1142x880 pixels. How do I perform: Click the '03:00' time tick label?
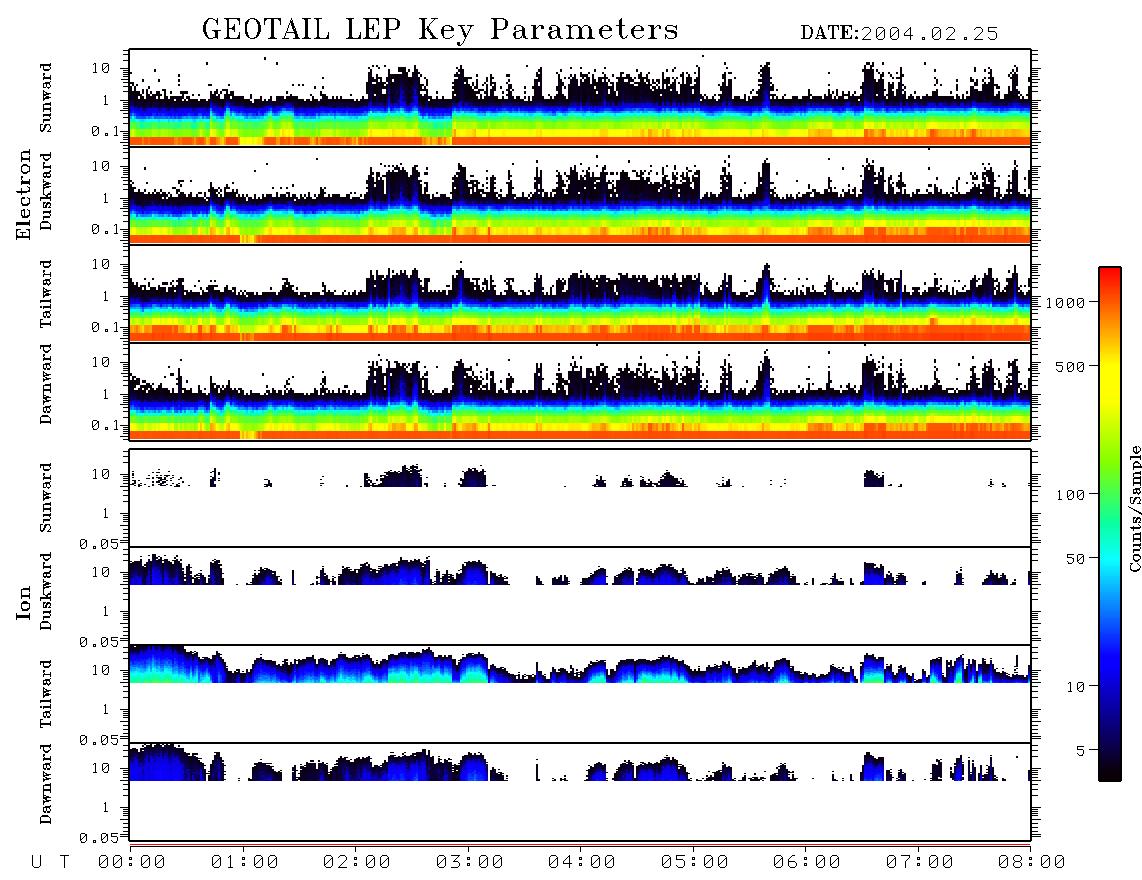469,862
